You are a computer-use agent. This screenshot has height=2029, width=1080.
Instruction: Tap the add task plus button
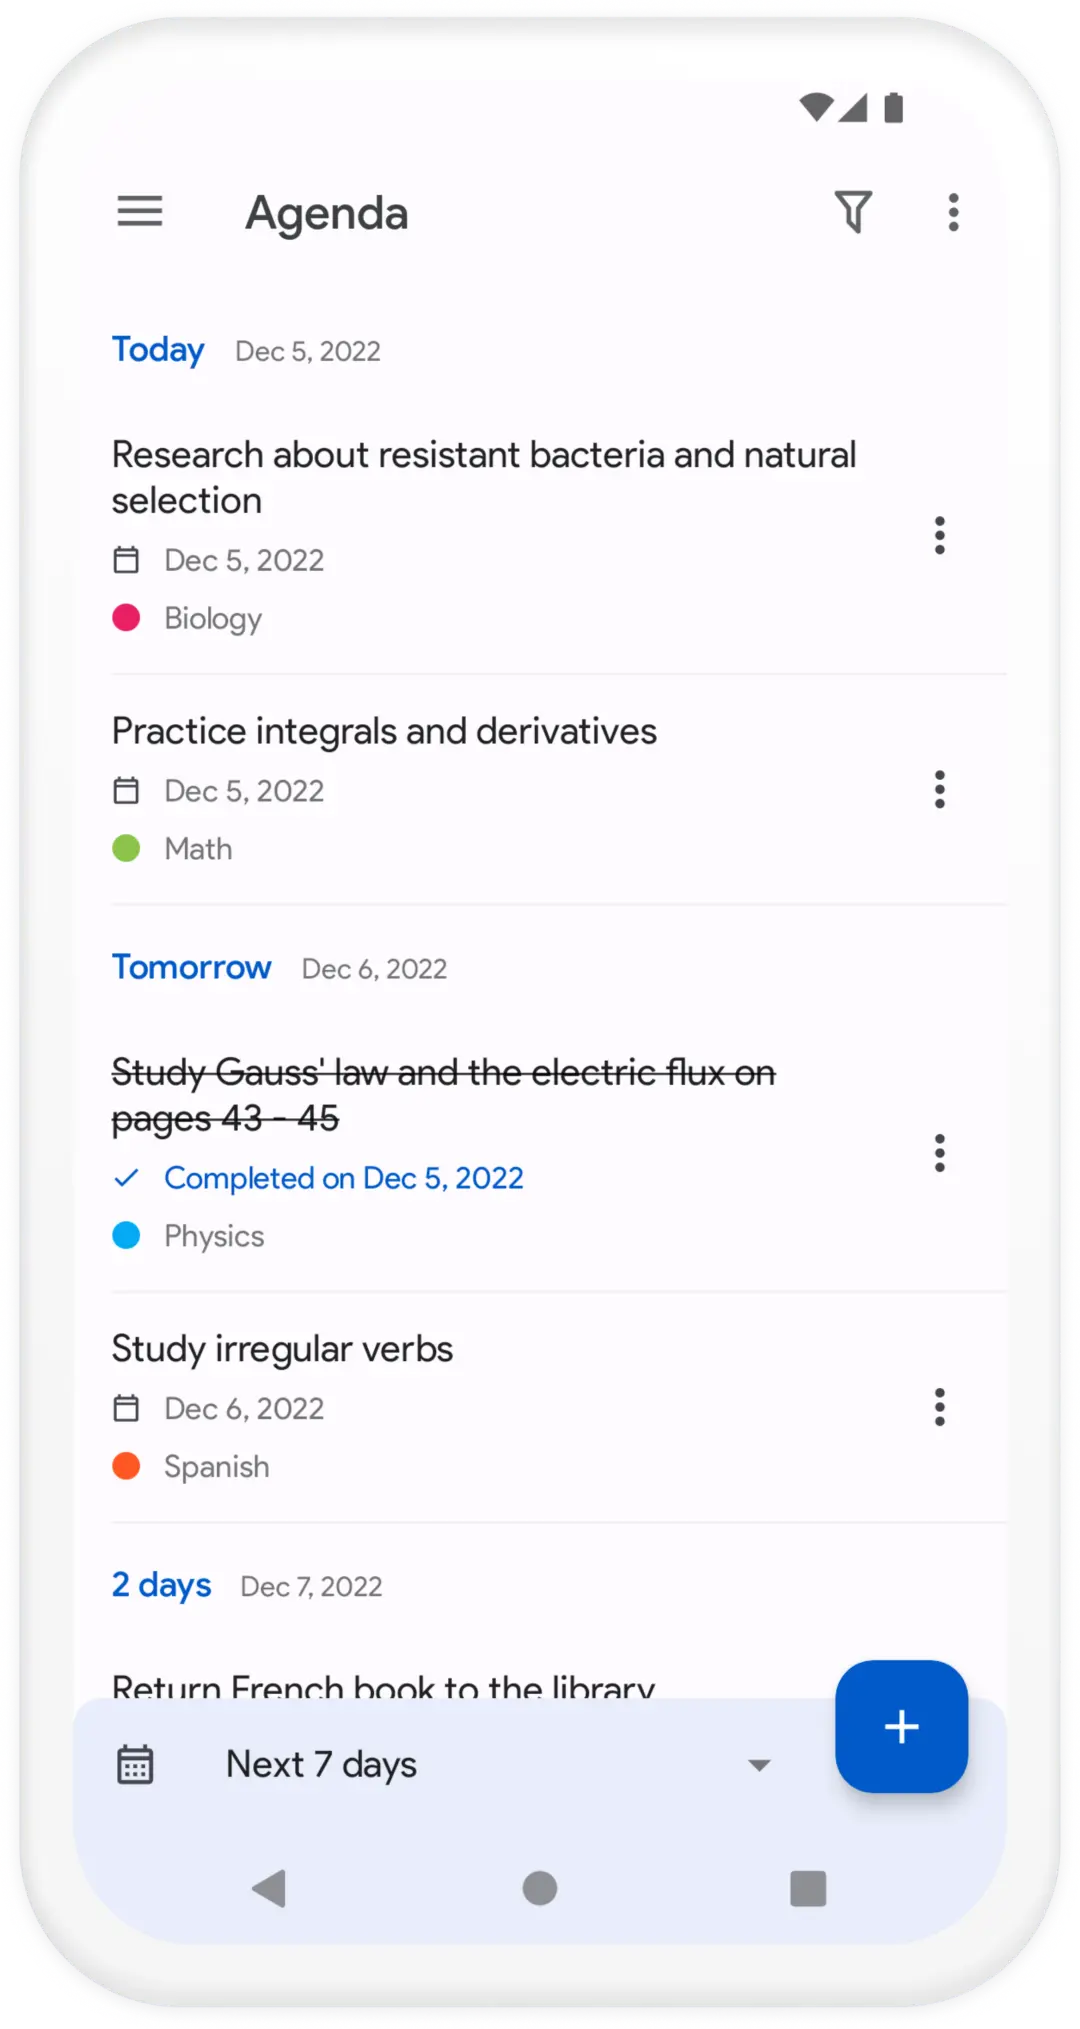[x=901, y=1726]
